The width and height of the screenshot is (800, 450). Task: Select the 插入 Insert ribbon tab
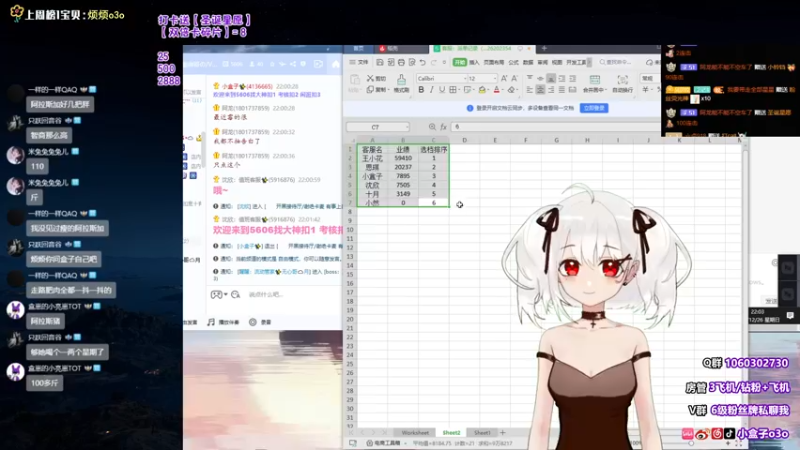pyautogui.click(x=474, y=62)
